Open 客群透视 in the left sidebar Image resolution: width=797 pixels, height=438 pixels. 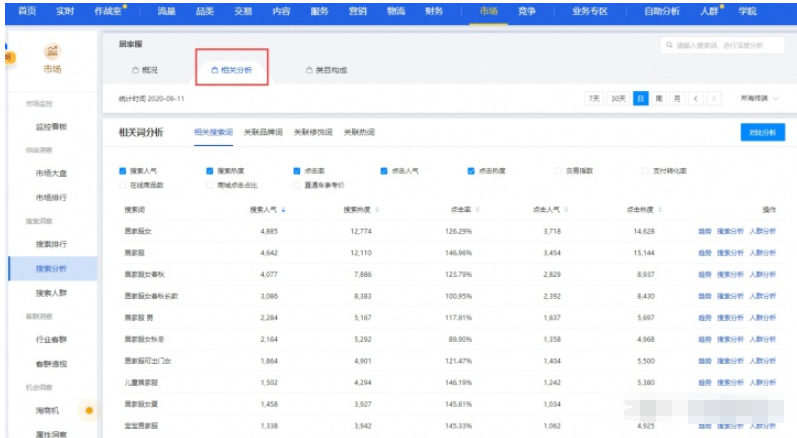click(51, 364)
